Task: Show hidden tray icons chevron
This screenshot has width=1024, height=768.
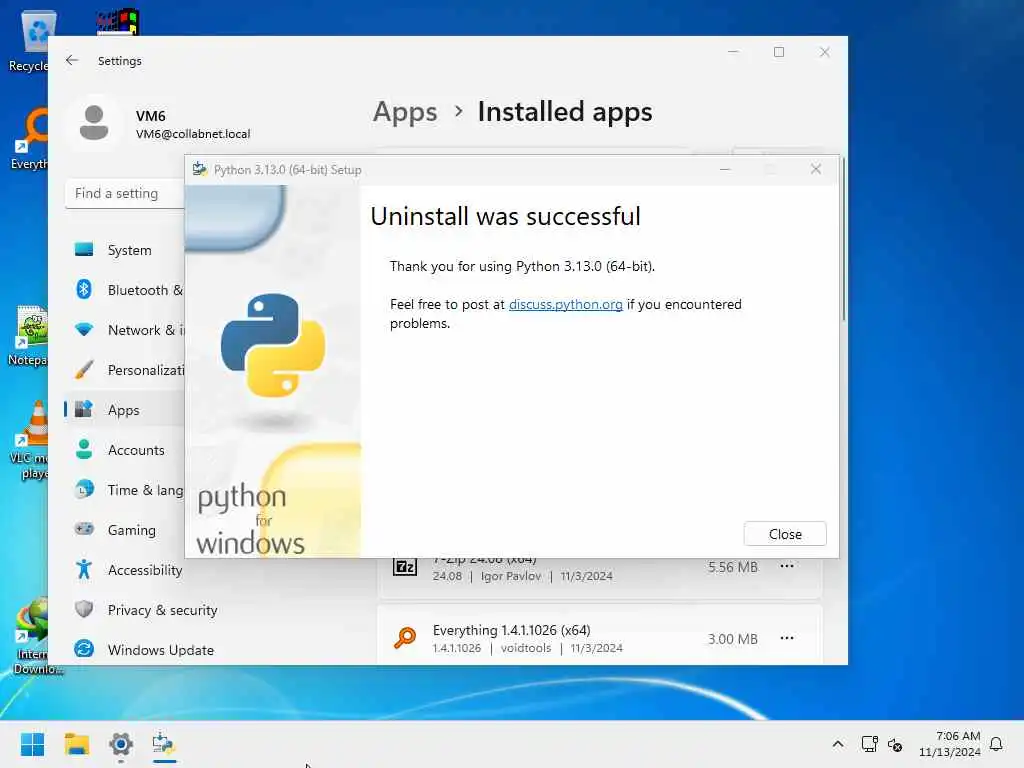Action: [x=838, y=744]
